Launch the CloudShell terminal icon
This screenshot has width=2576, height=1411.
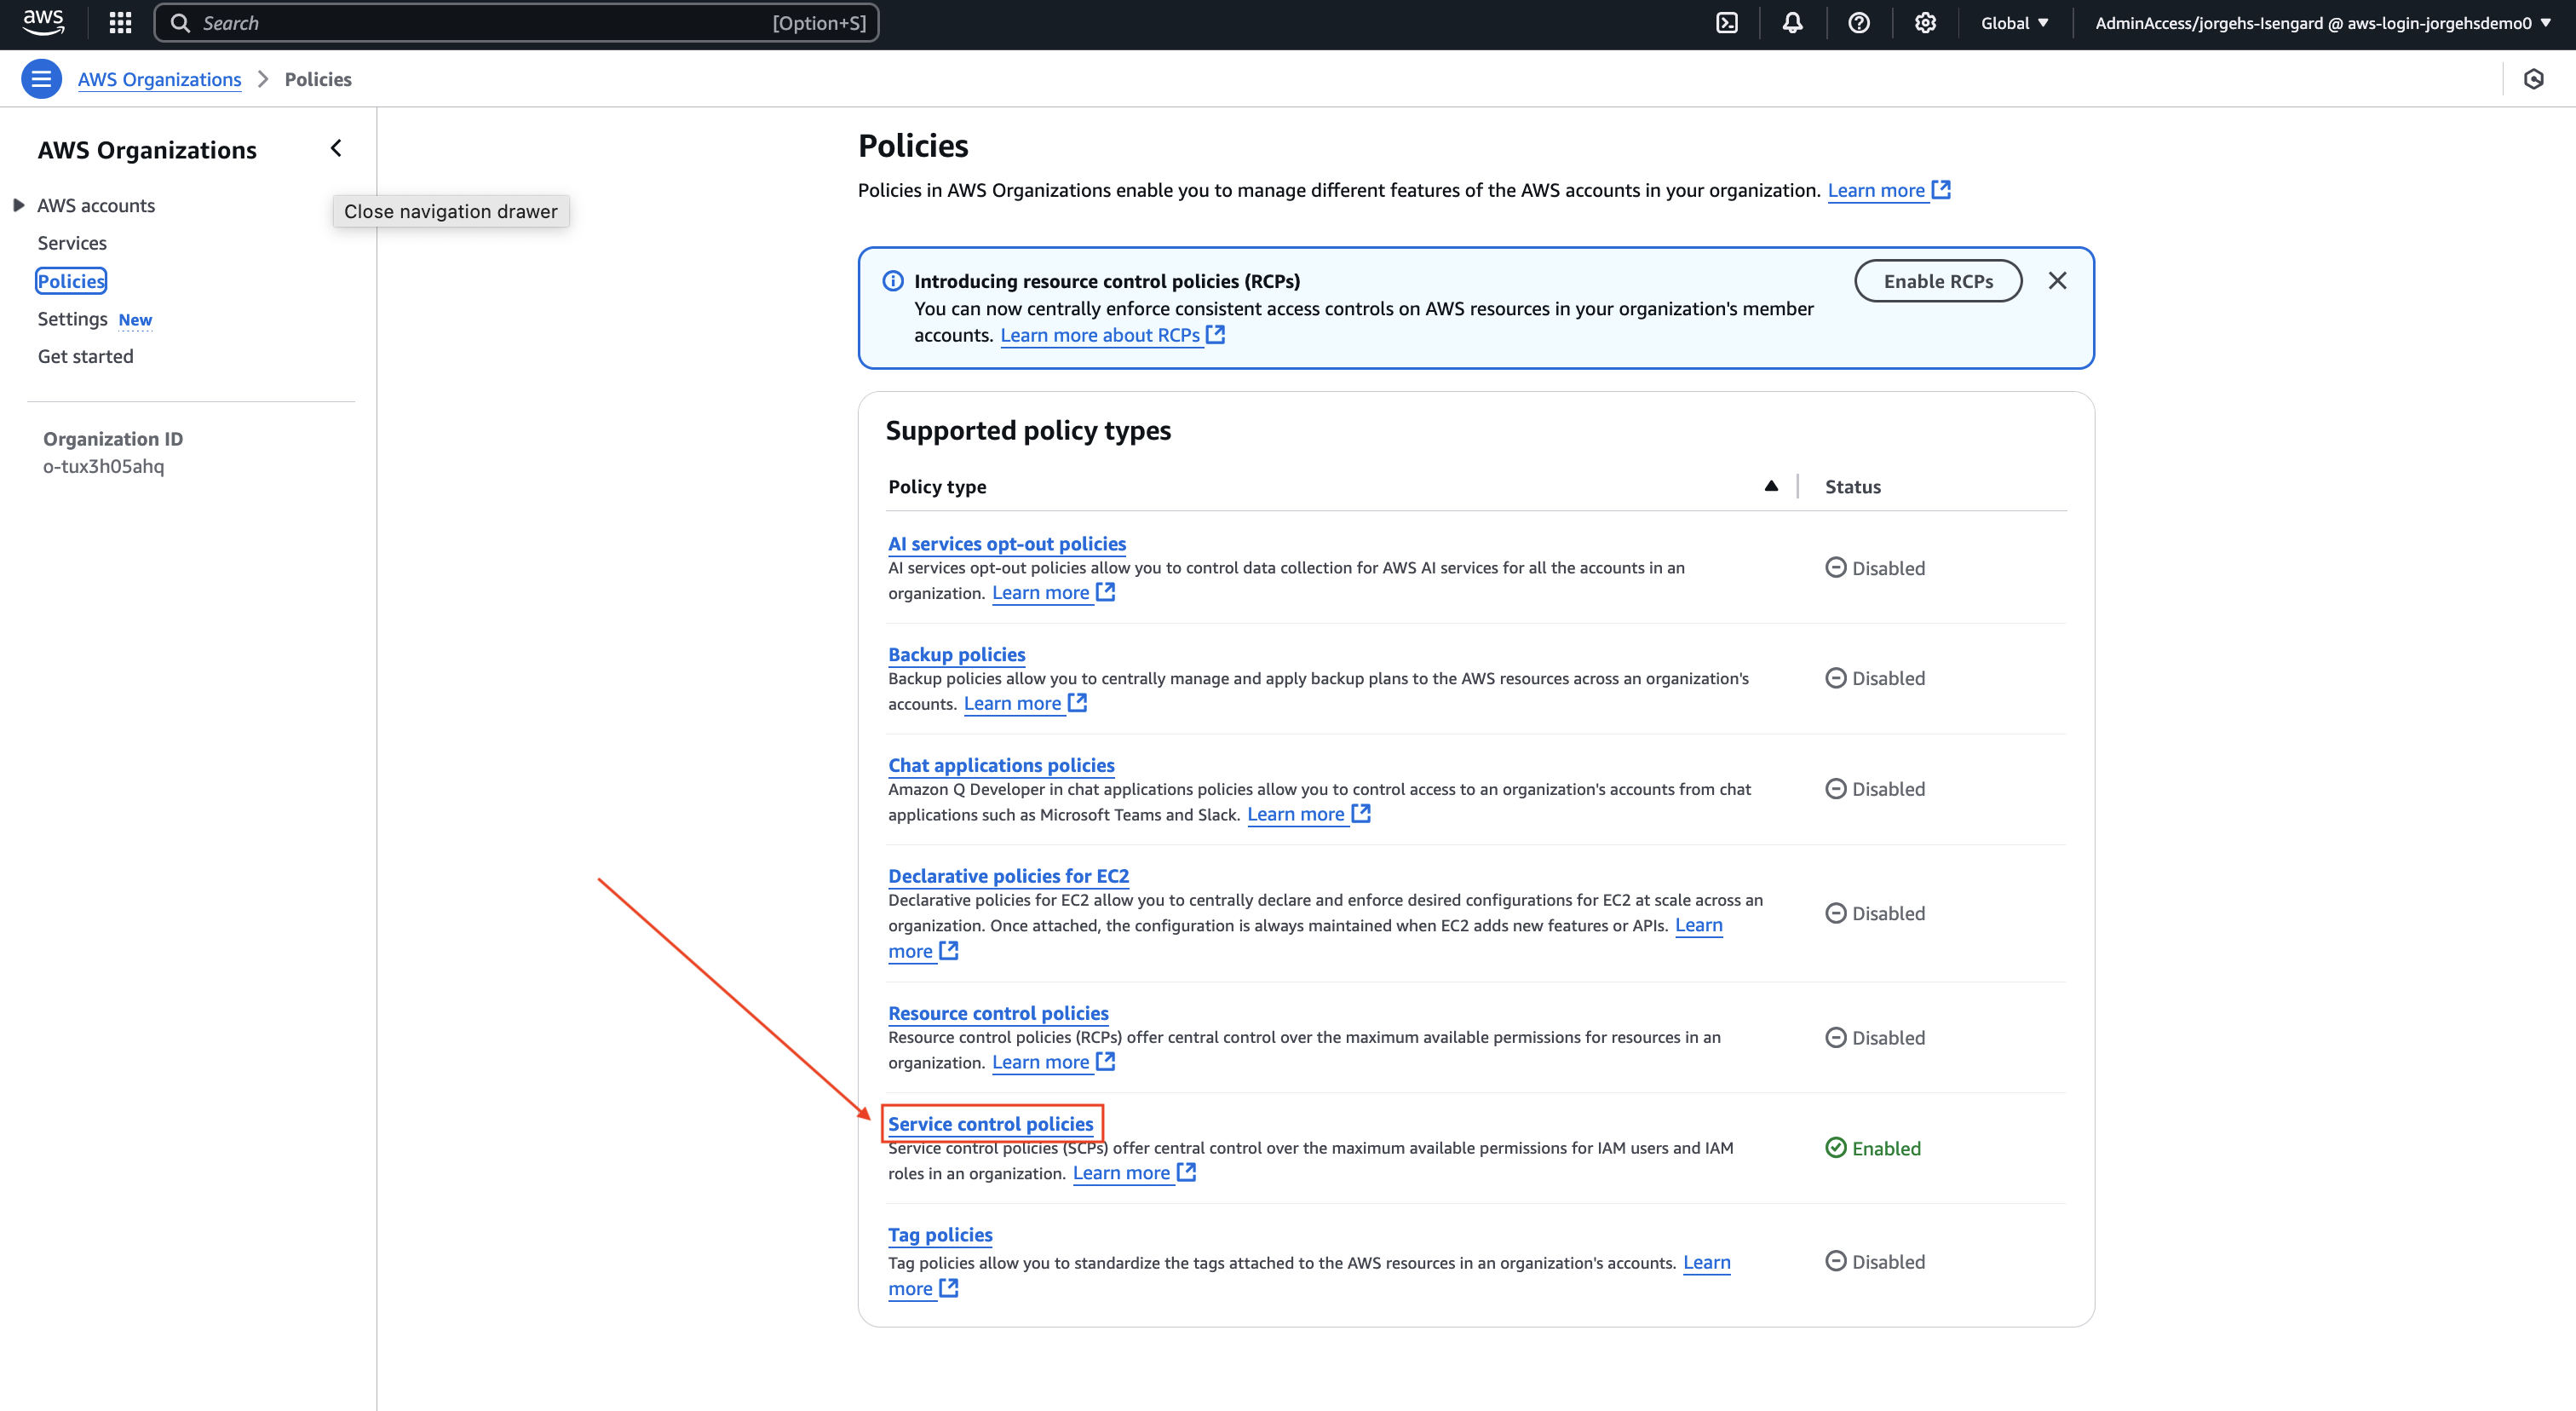click(1727, 23)
